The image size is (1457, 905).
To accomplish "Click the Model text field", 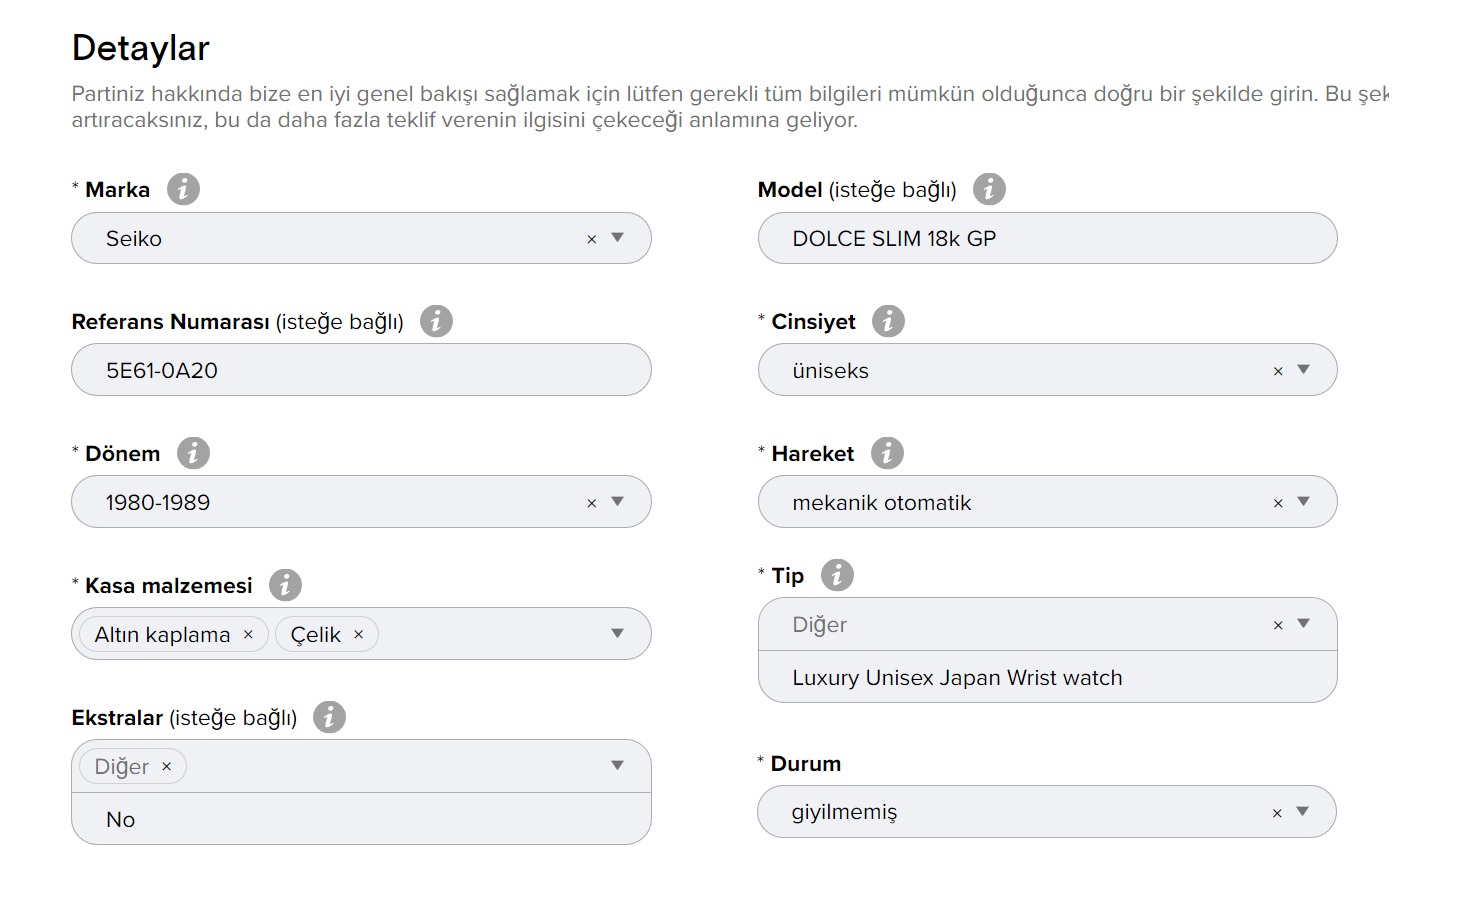I will (x=1047, y=238).
